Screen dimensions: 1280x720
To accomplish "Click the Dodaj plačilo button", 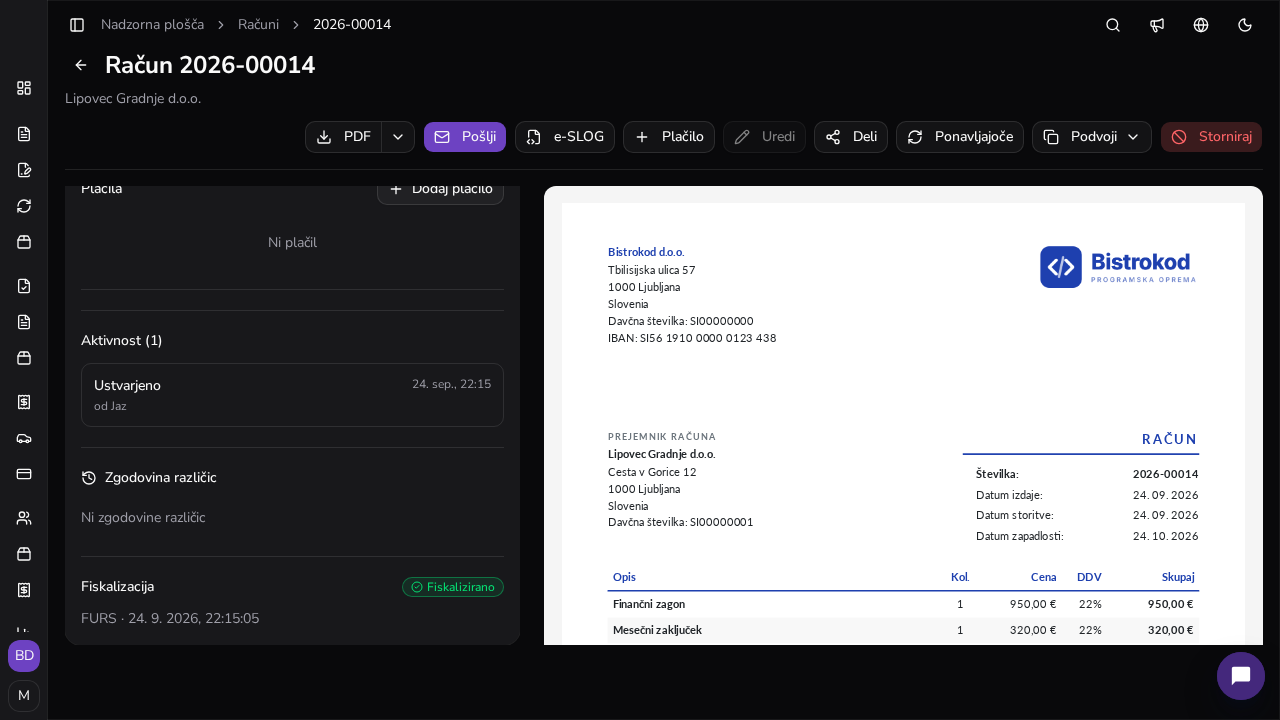I will (x=440, y=192).
